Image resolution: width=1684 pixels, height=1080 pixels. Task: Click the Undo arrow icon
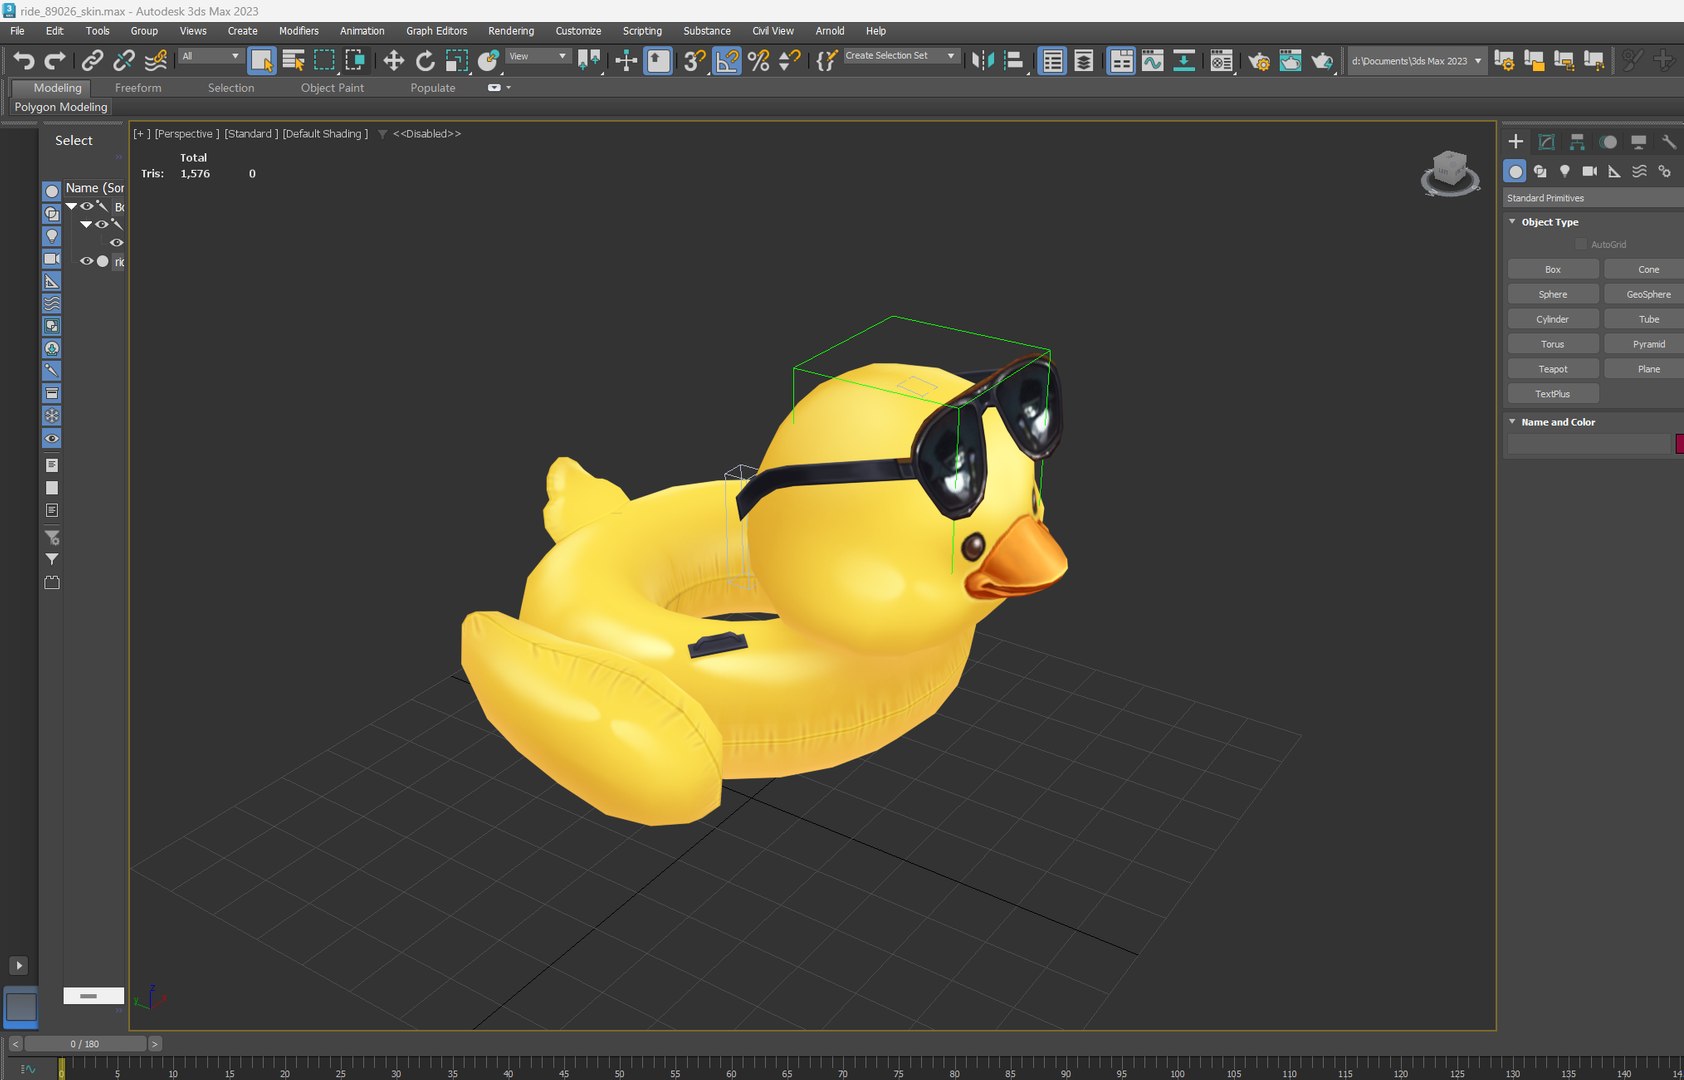24,61
